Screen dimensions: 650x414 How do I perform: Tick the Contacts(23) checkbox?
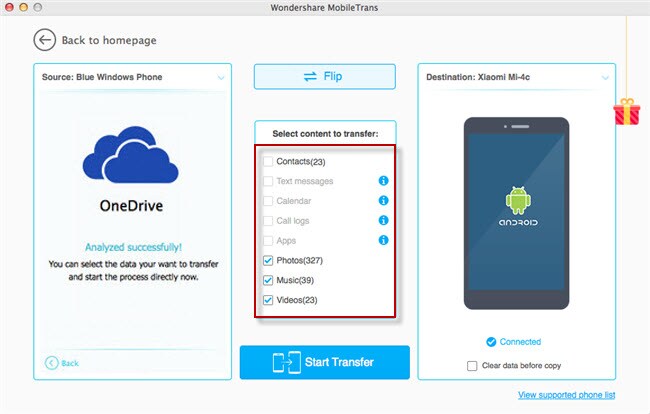[268, 161]
